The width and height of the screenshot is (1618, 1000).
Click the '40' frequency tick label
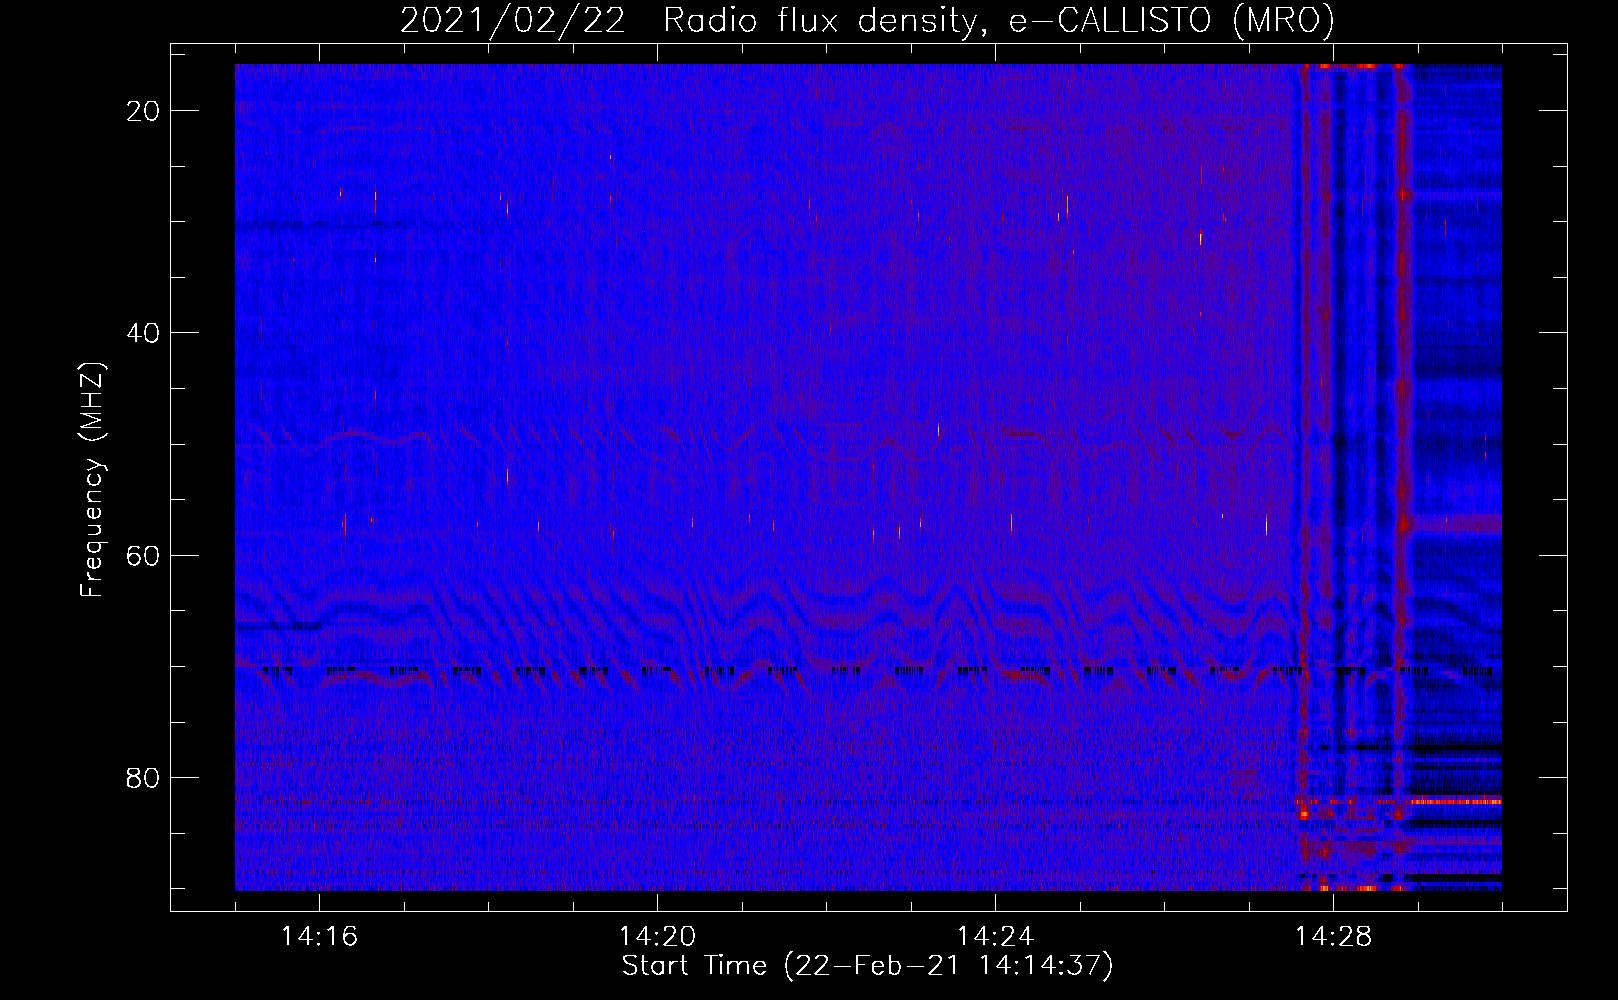click(144, 332)
